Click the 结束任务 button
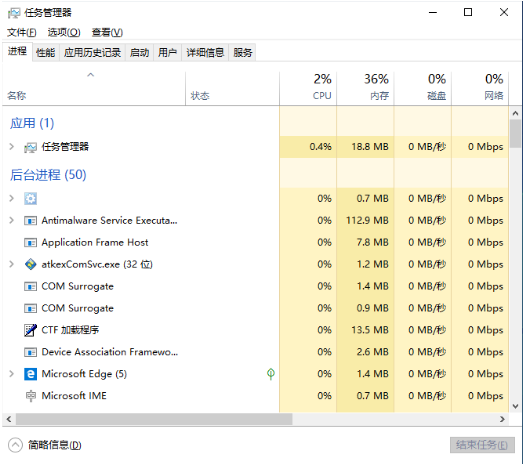This screenshot has height=464, width=524. (482, 445)
